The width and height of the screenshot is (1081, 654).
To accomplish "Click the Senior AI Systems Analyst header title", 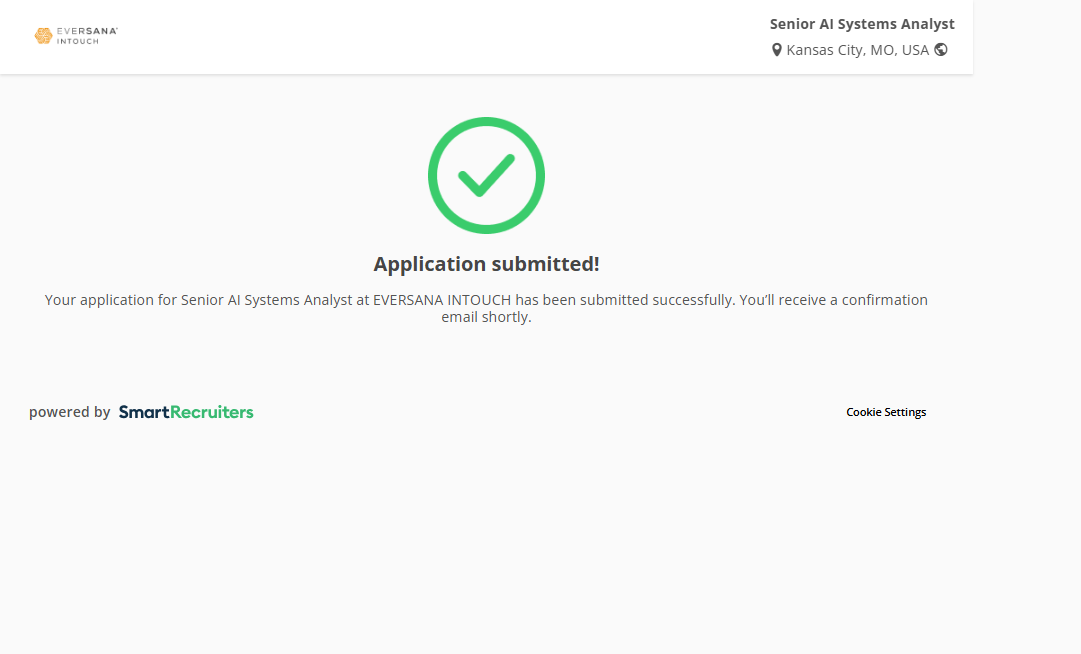I will [862, 24].
